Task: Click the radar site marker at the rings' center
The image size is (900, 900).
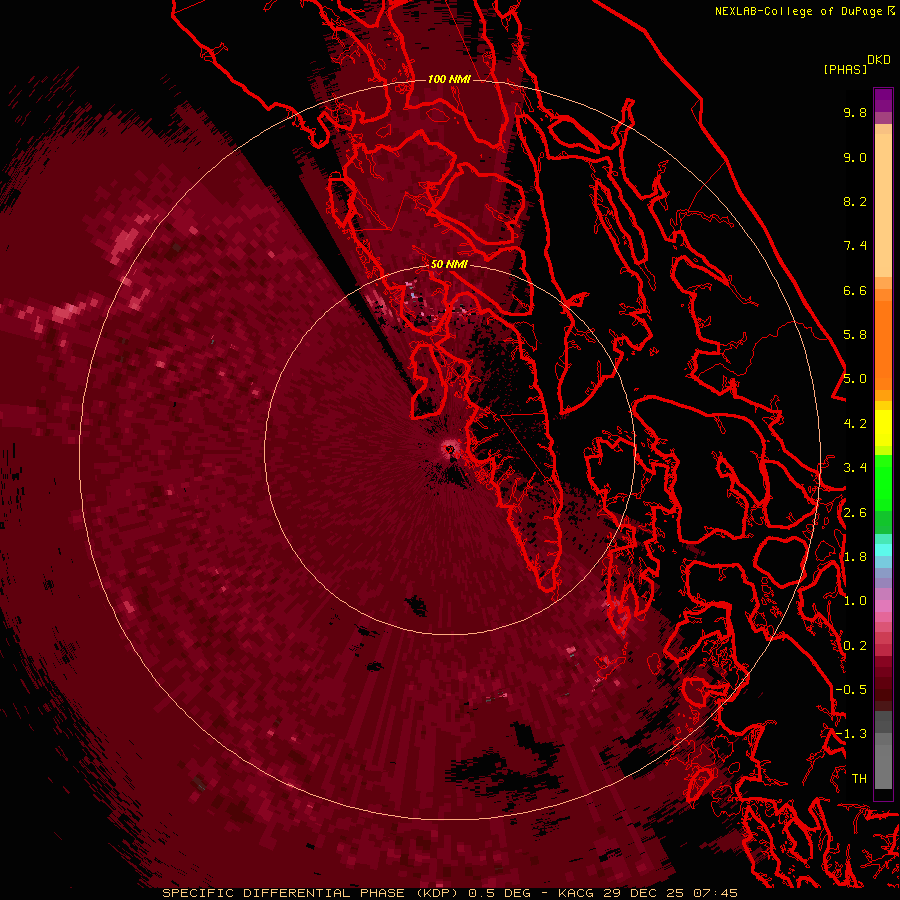Action: pyautogui.click(x=450, y=449)
